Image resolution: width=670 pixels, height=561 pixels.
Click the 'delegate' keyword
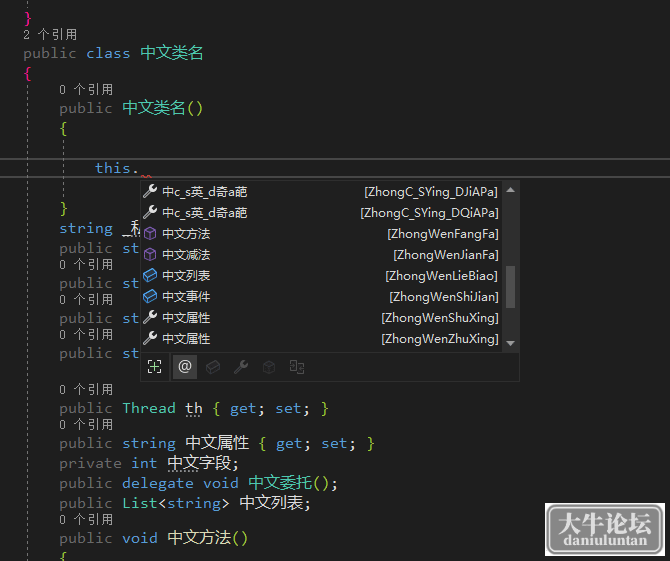[158, 483]
